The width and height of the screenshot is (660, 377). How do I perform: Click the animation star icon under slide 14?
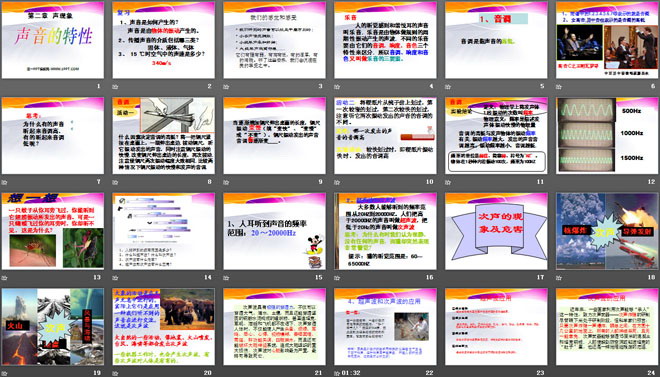(x=115, y=278)
